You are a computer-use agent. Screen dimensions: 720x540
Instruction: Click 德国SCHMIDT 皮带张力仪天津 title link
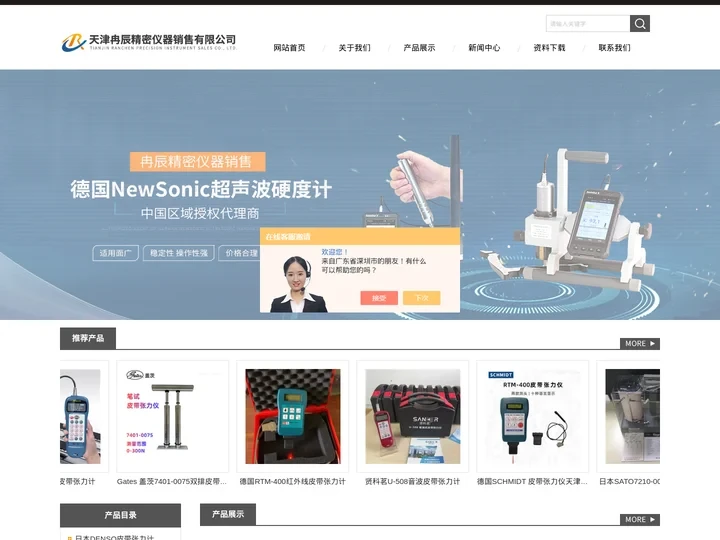[532, 481]
